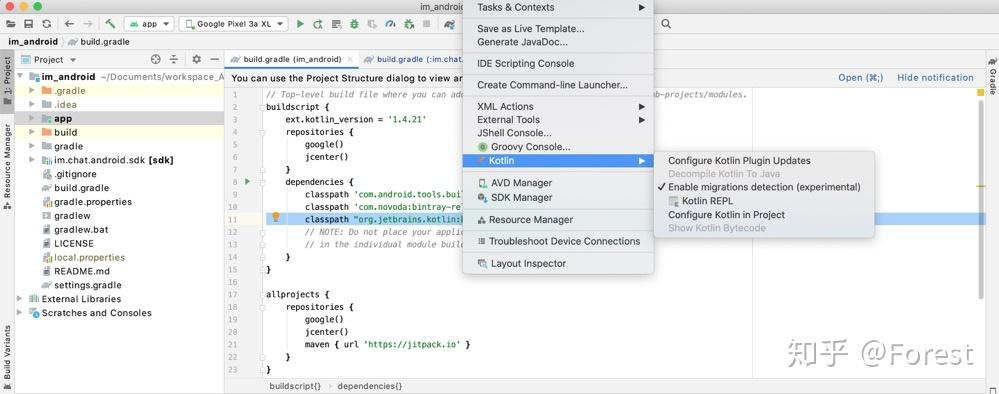Click the Sync project refresh icon

47,24
